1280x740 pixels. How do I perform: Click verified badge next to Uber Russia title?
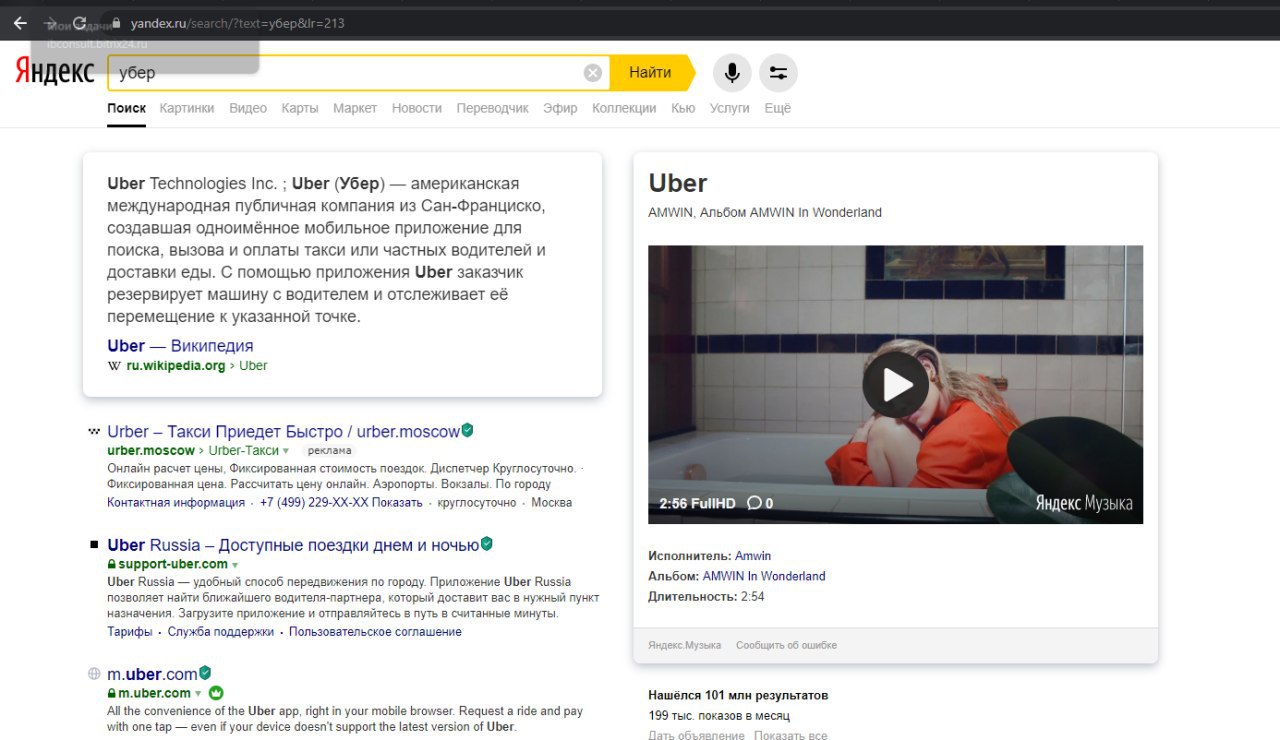487,544
